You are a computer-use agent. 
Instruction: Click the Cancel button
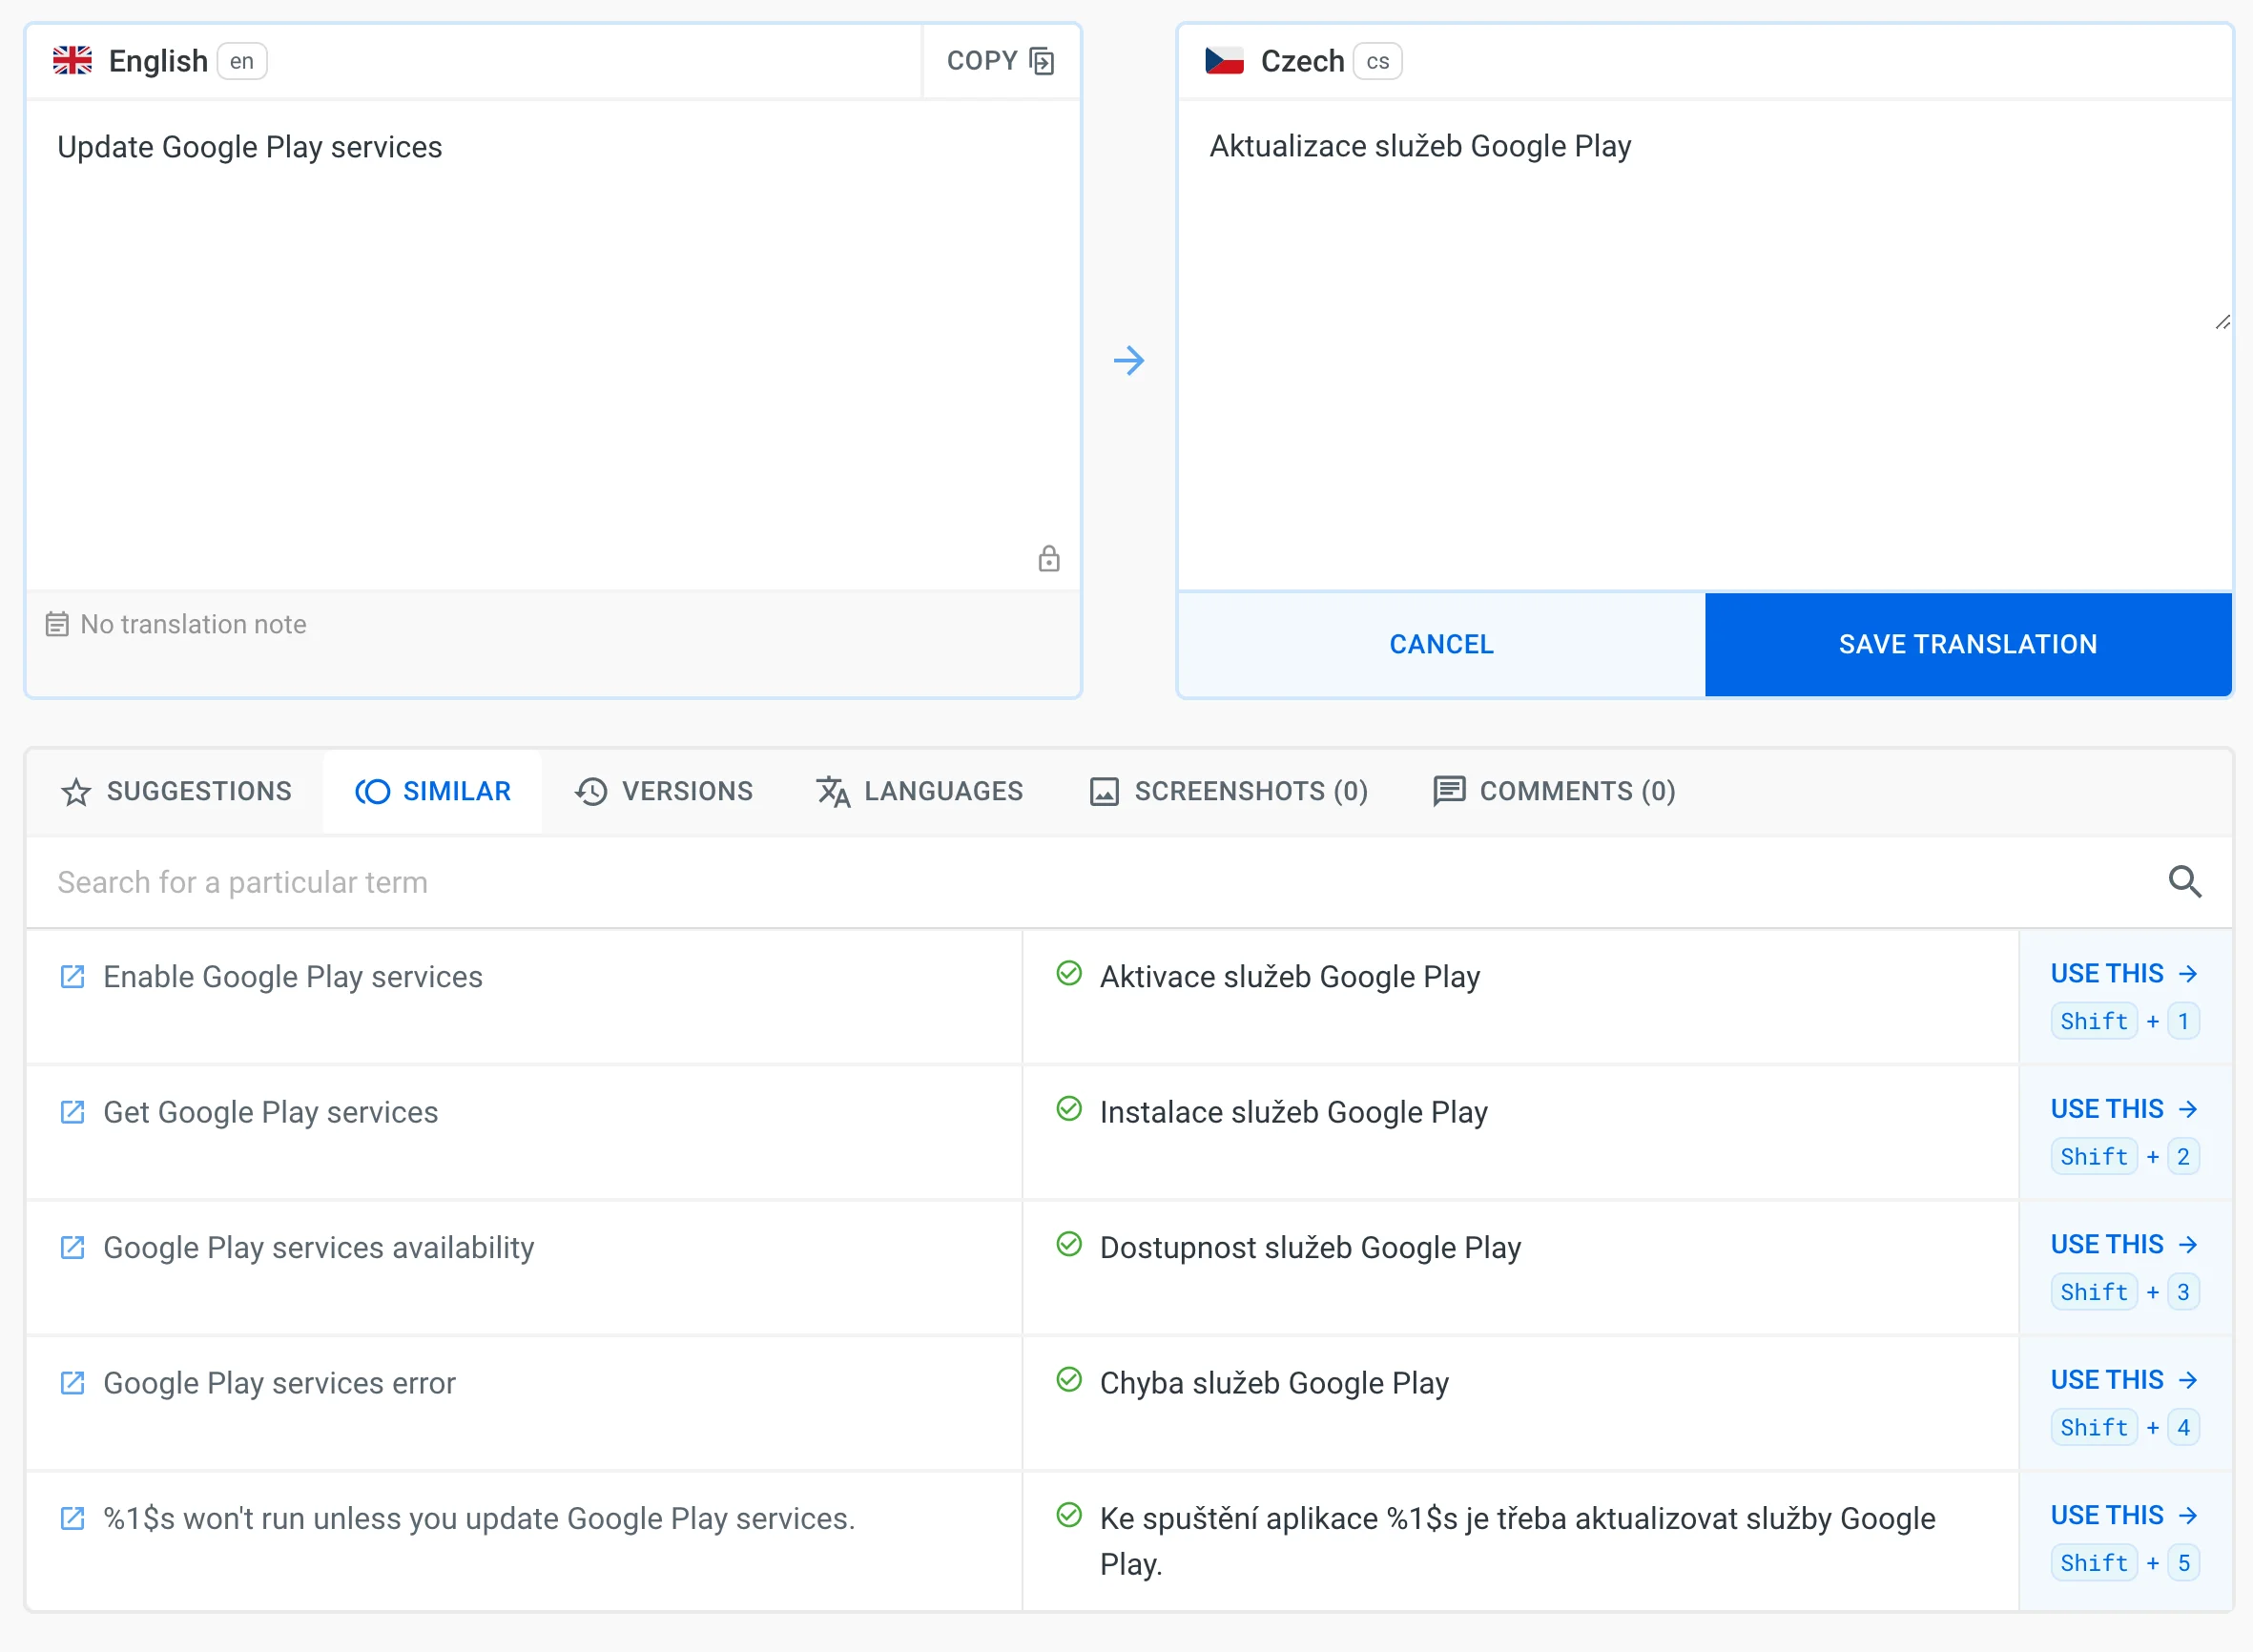1441,644
